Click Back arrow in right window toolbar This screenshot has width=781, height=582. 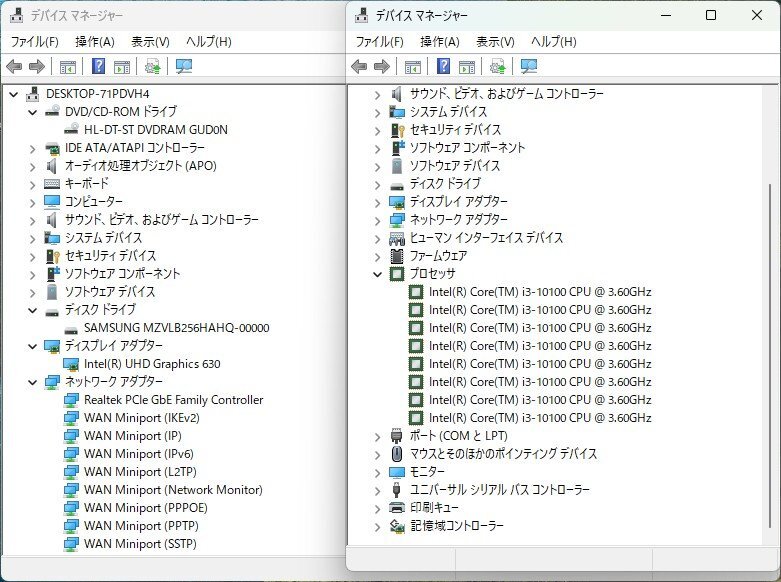(x=359, y=66)
